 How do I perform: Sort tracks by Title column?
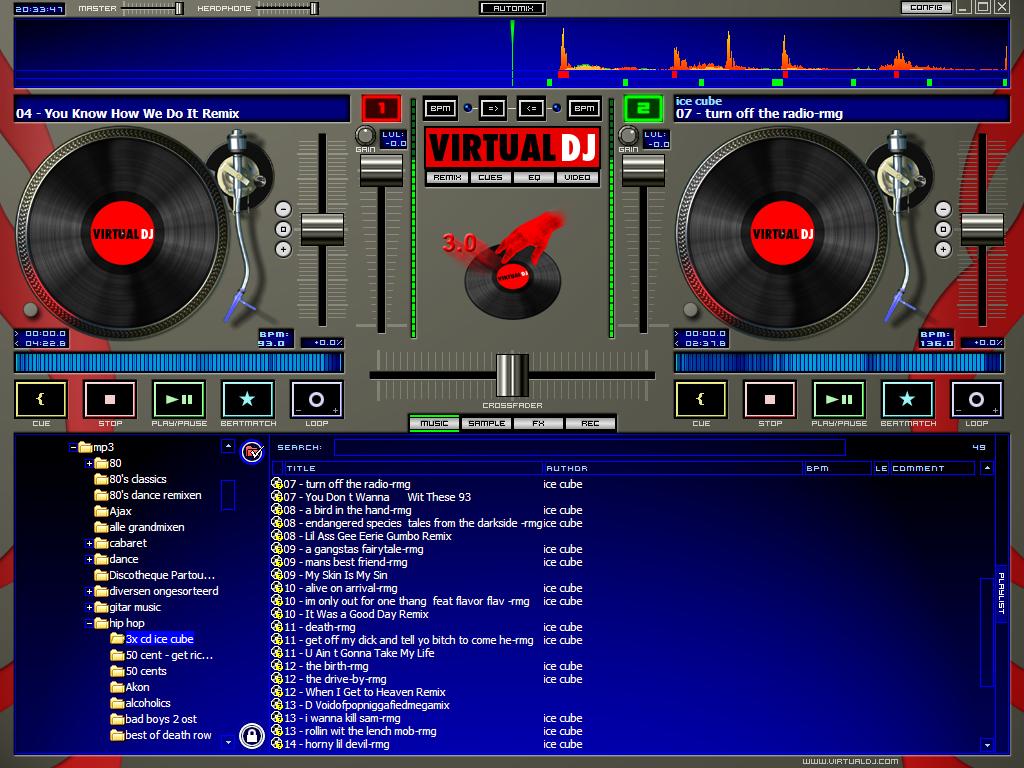coord(413,468)
